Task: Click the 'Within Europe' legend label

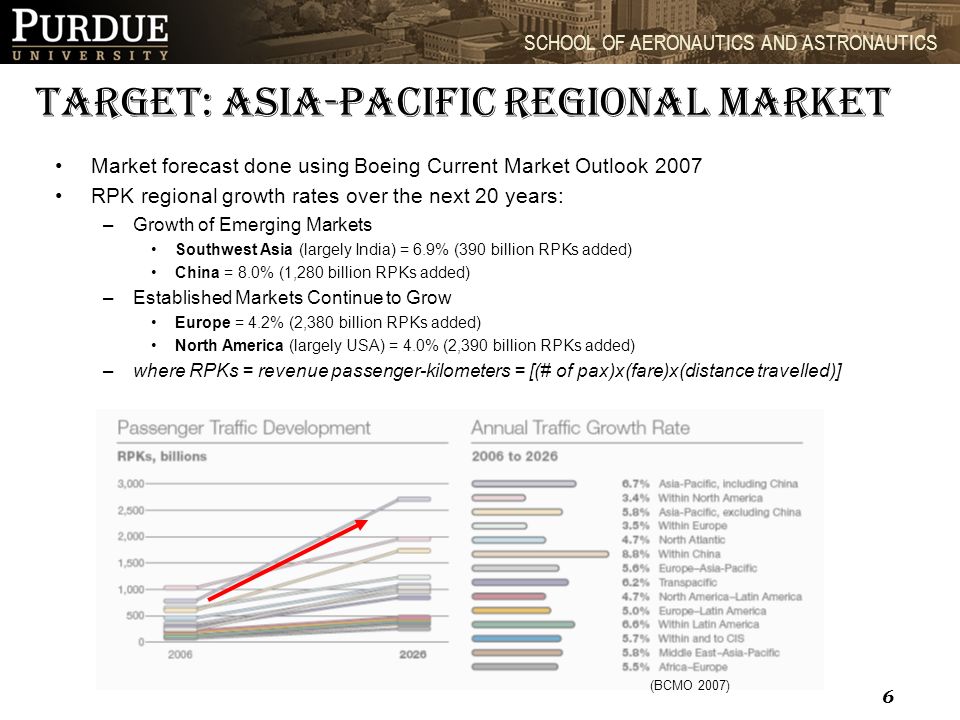Action: coord(692,526)
